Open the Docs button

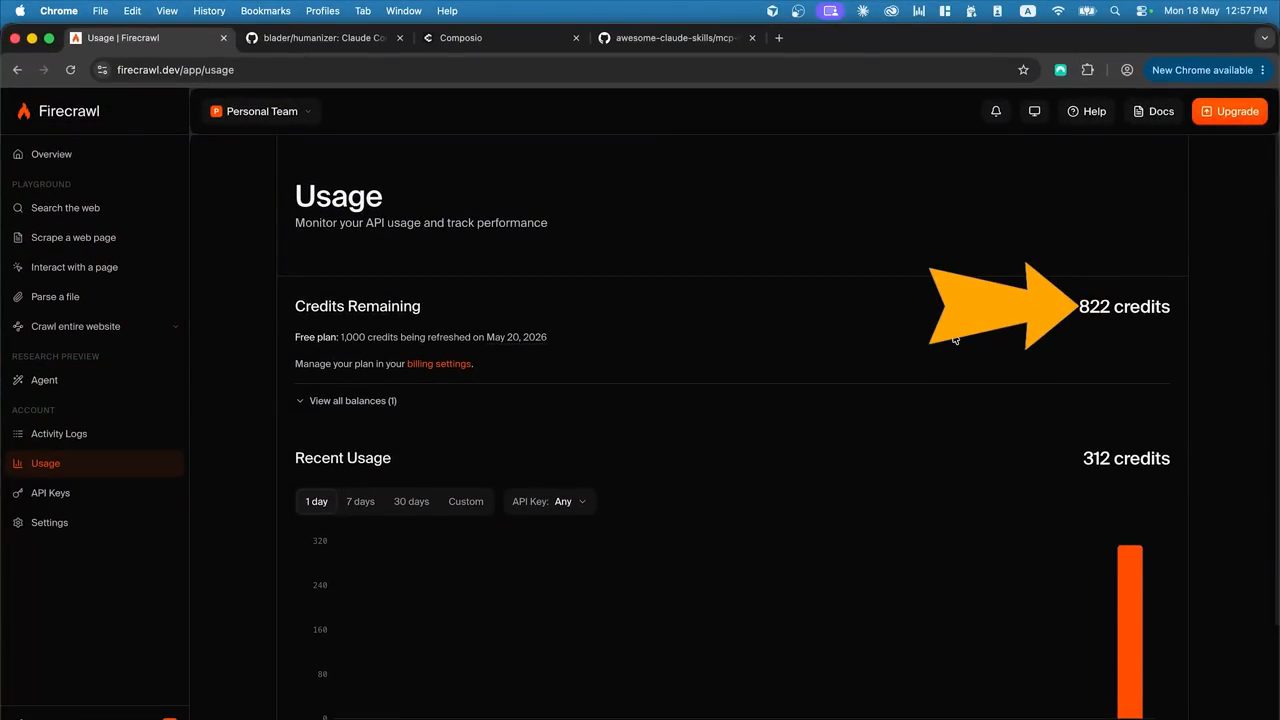pyautogui.click(x=1153, y=111)
